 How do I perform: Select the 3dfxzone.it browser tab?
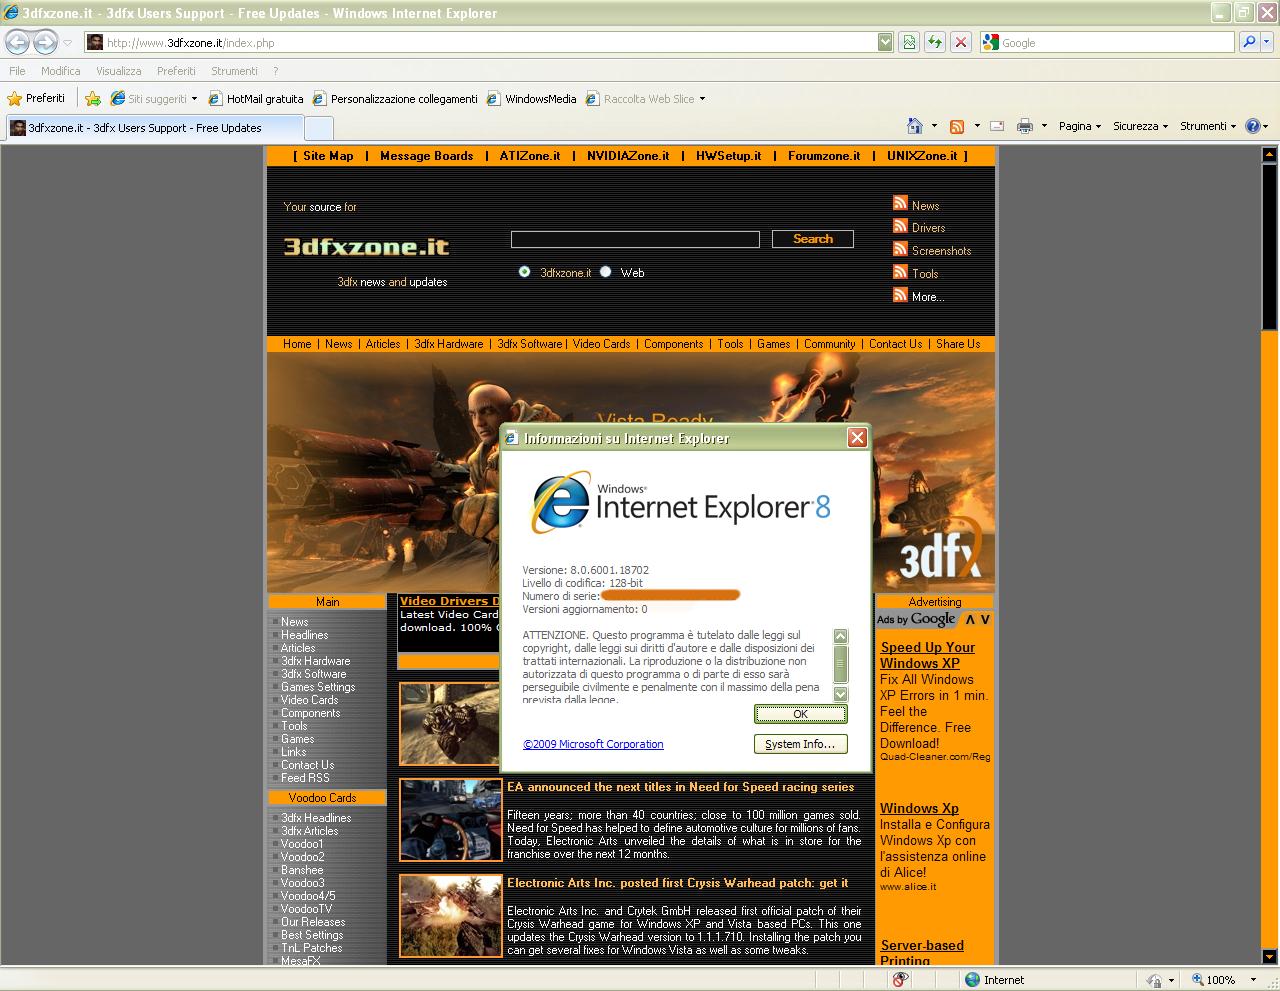154,128
